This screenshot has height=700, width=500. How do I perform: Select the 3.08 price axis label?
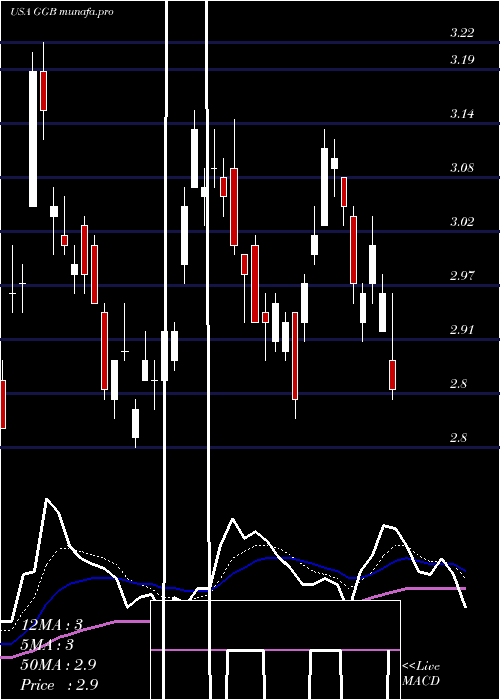click(462, 168)
